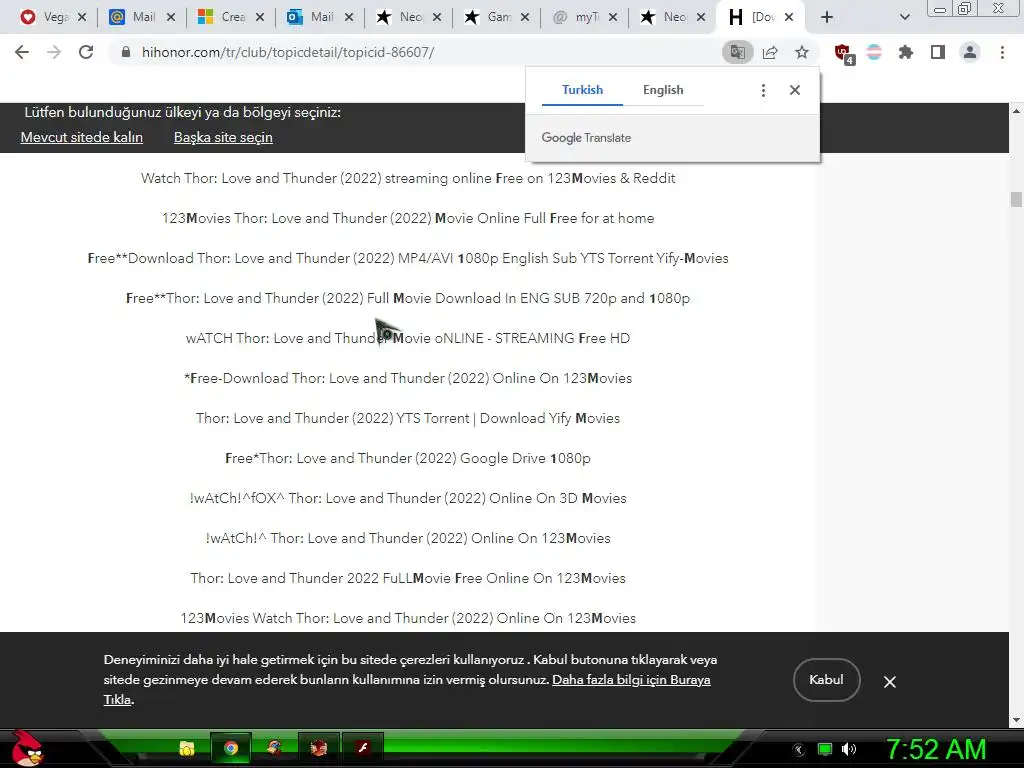Screen dimensions: 1024x768
Task: Open the Google Translate icon in address bar
Action: (x=737, y=52)
